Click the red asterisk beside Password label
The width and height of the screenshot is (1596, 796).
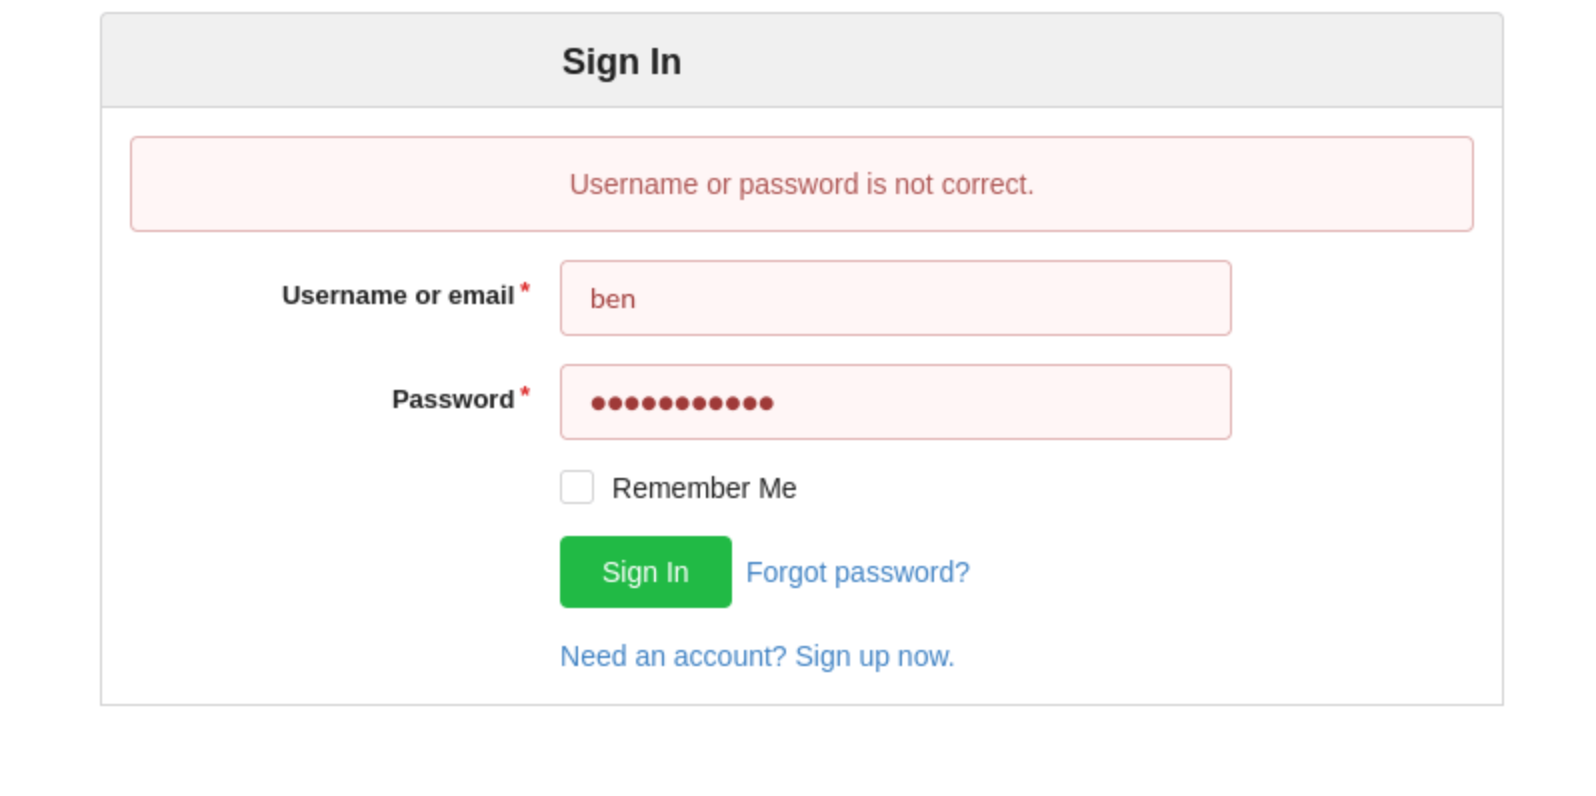pos(525,393)
